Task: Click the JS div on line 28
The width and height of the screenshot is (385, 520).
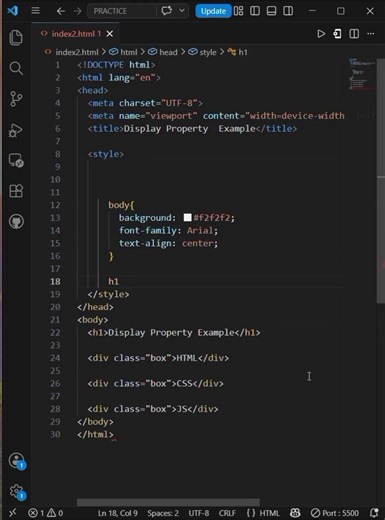Action: pyautogui.click(x=153, y=409)
